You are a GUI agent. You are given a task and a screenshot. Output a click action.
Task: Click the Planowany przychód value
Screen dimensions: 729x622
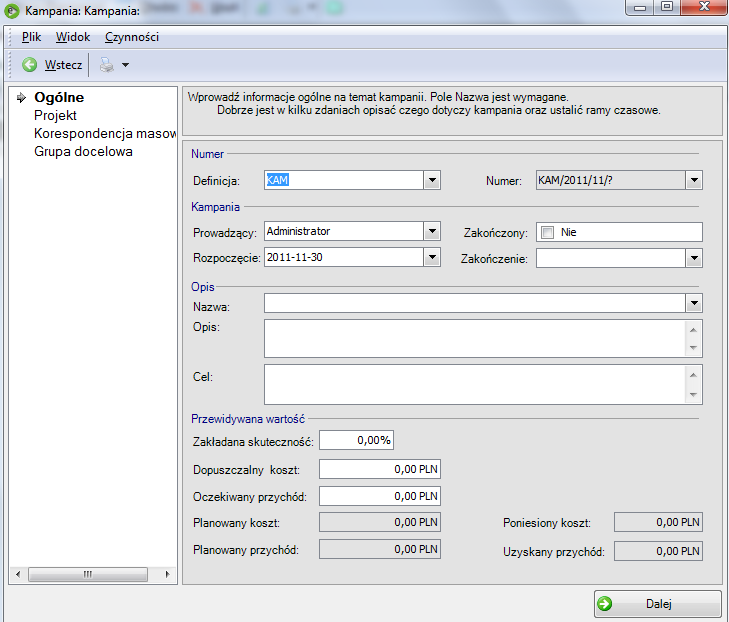[x=380, y=549]
